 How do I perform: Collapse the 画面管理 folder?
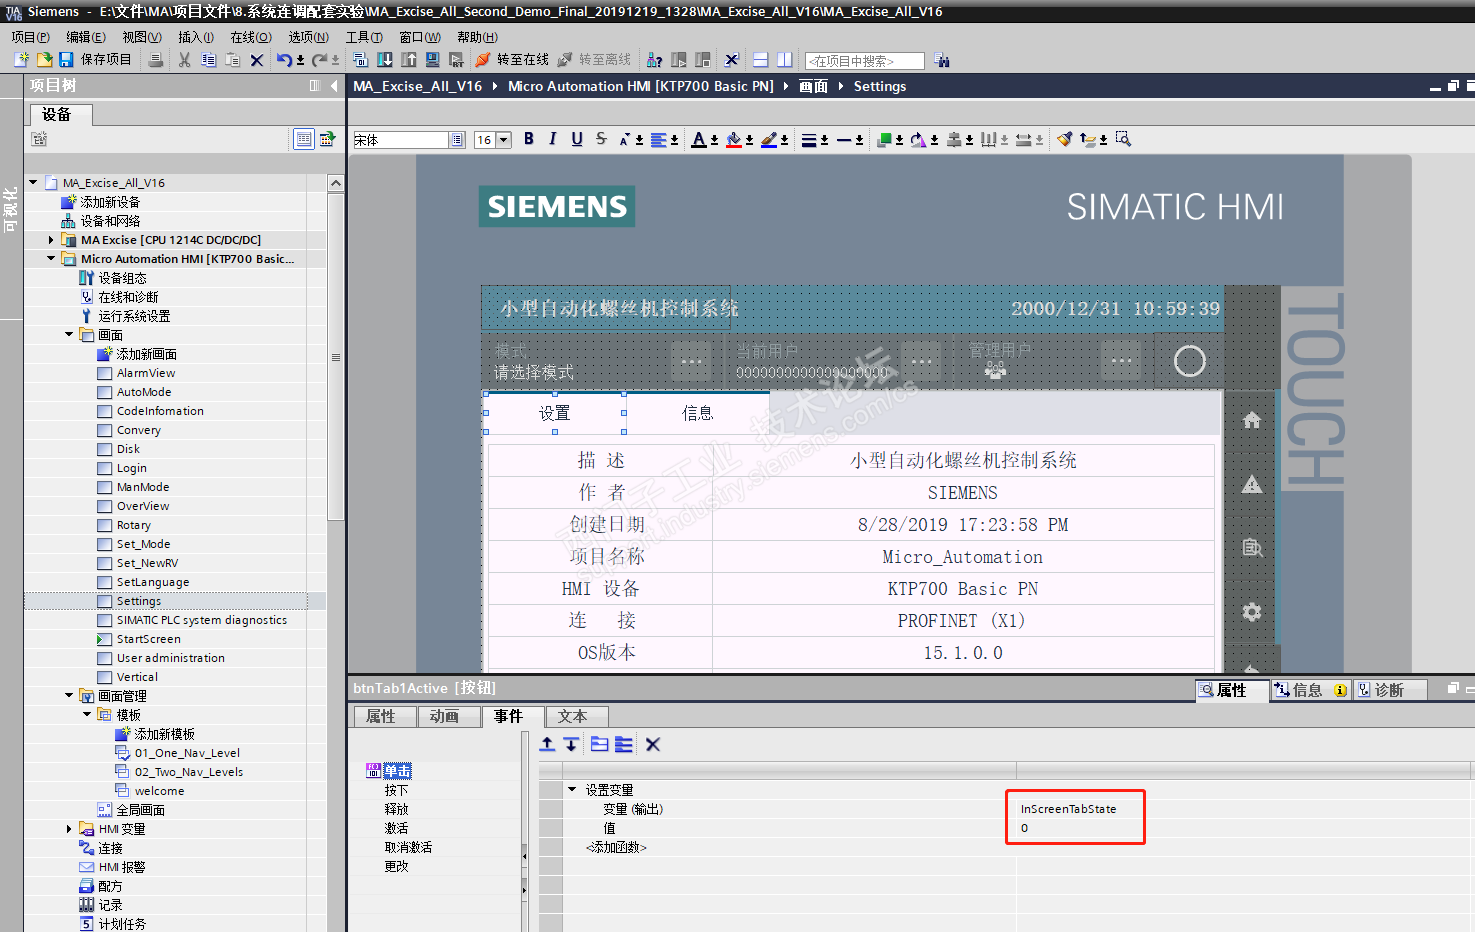coord(69,696)
